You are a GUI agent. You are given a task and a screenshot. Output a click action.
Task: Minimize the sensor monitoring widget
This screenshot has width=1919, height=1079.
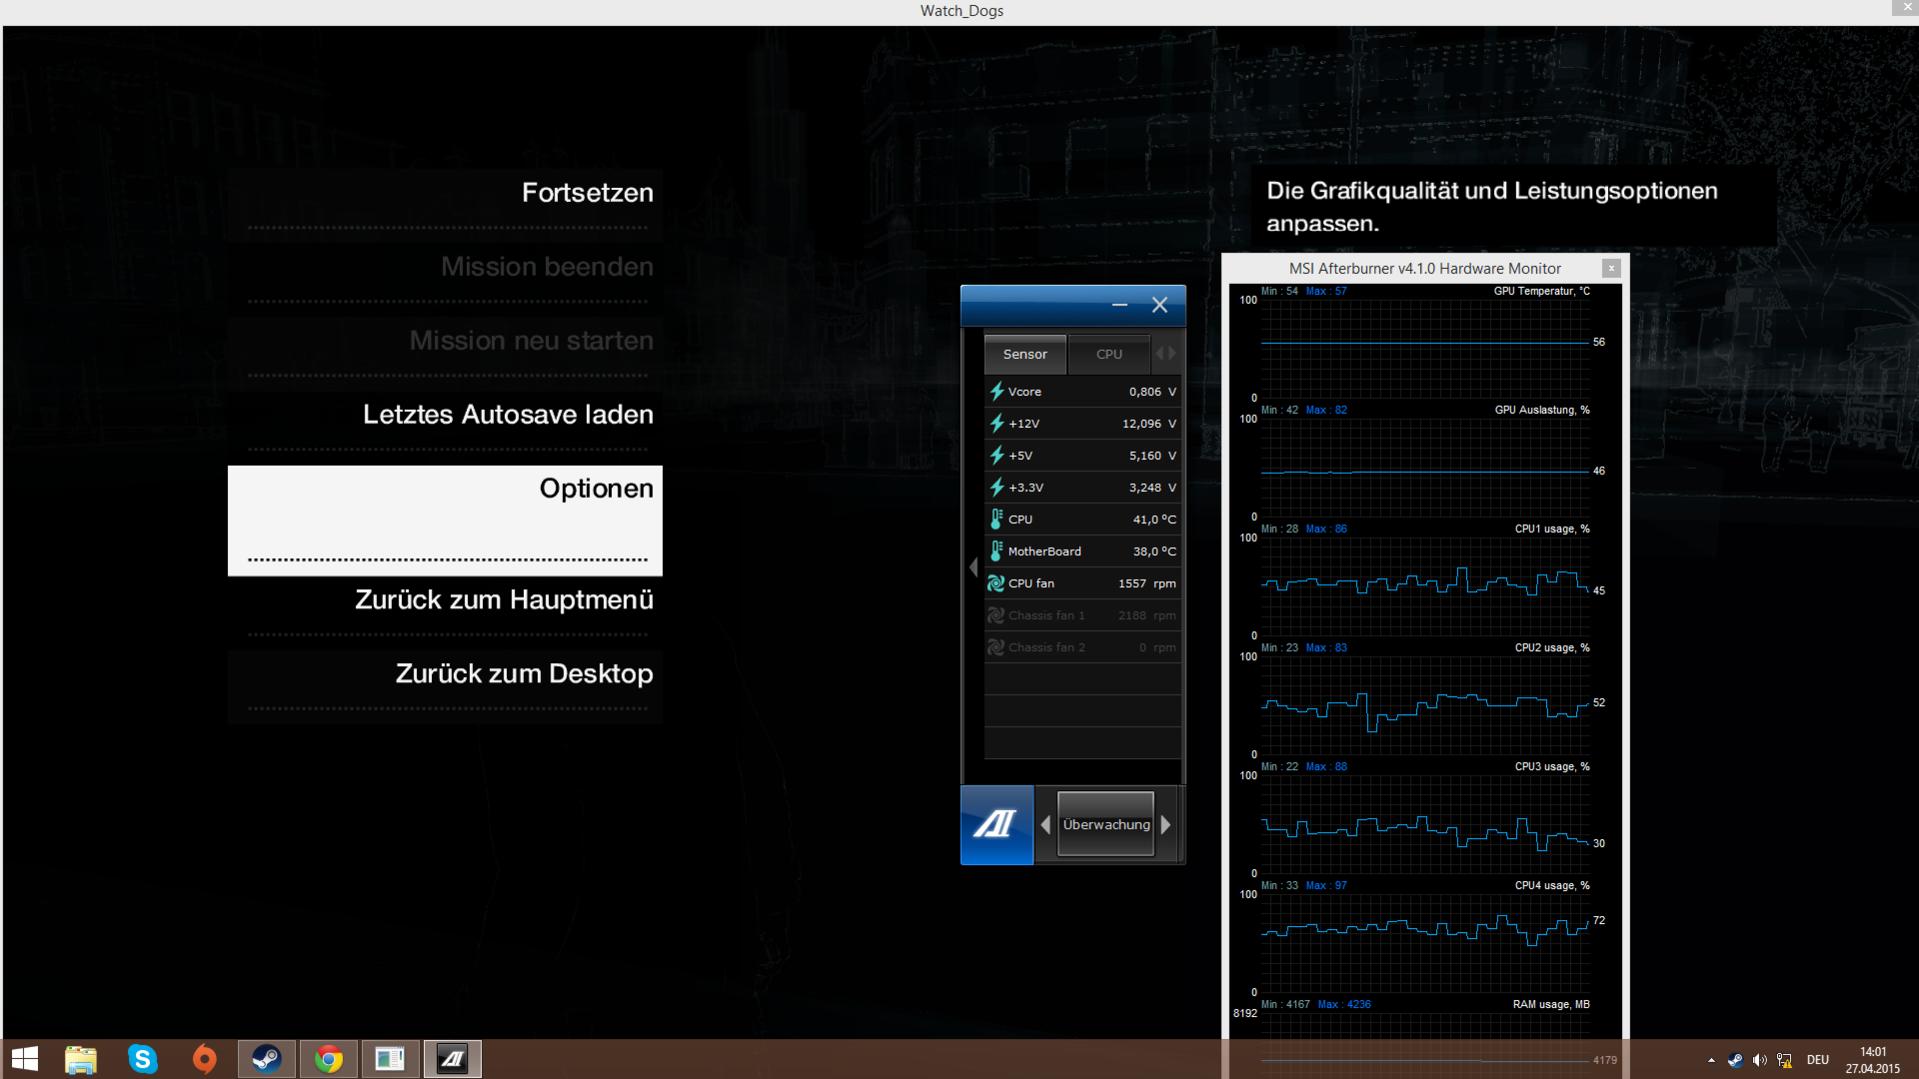1120,305
